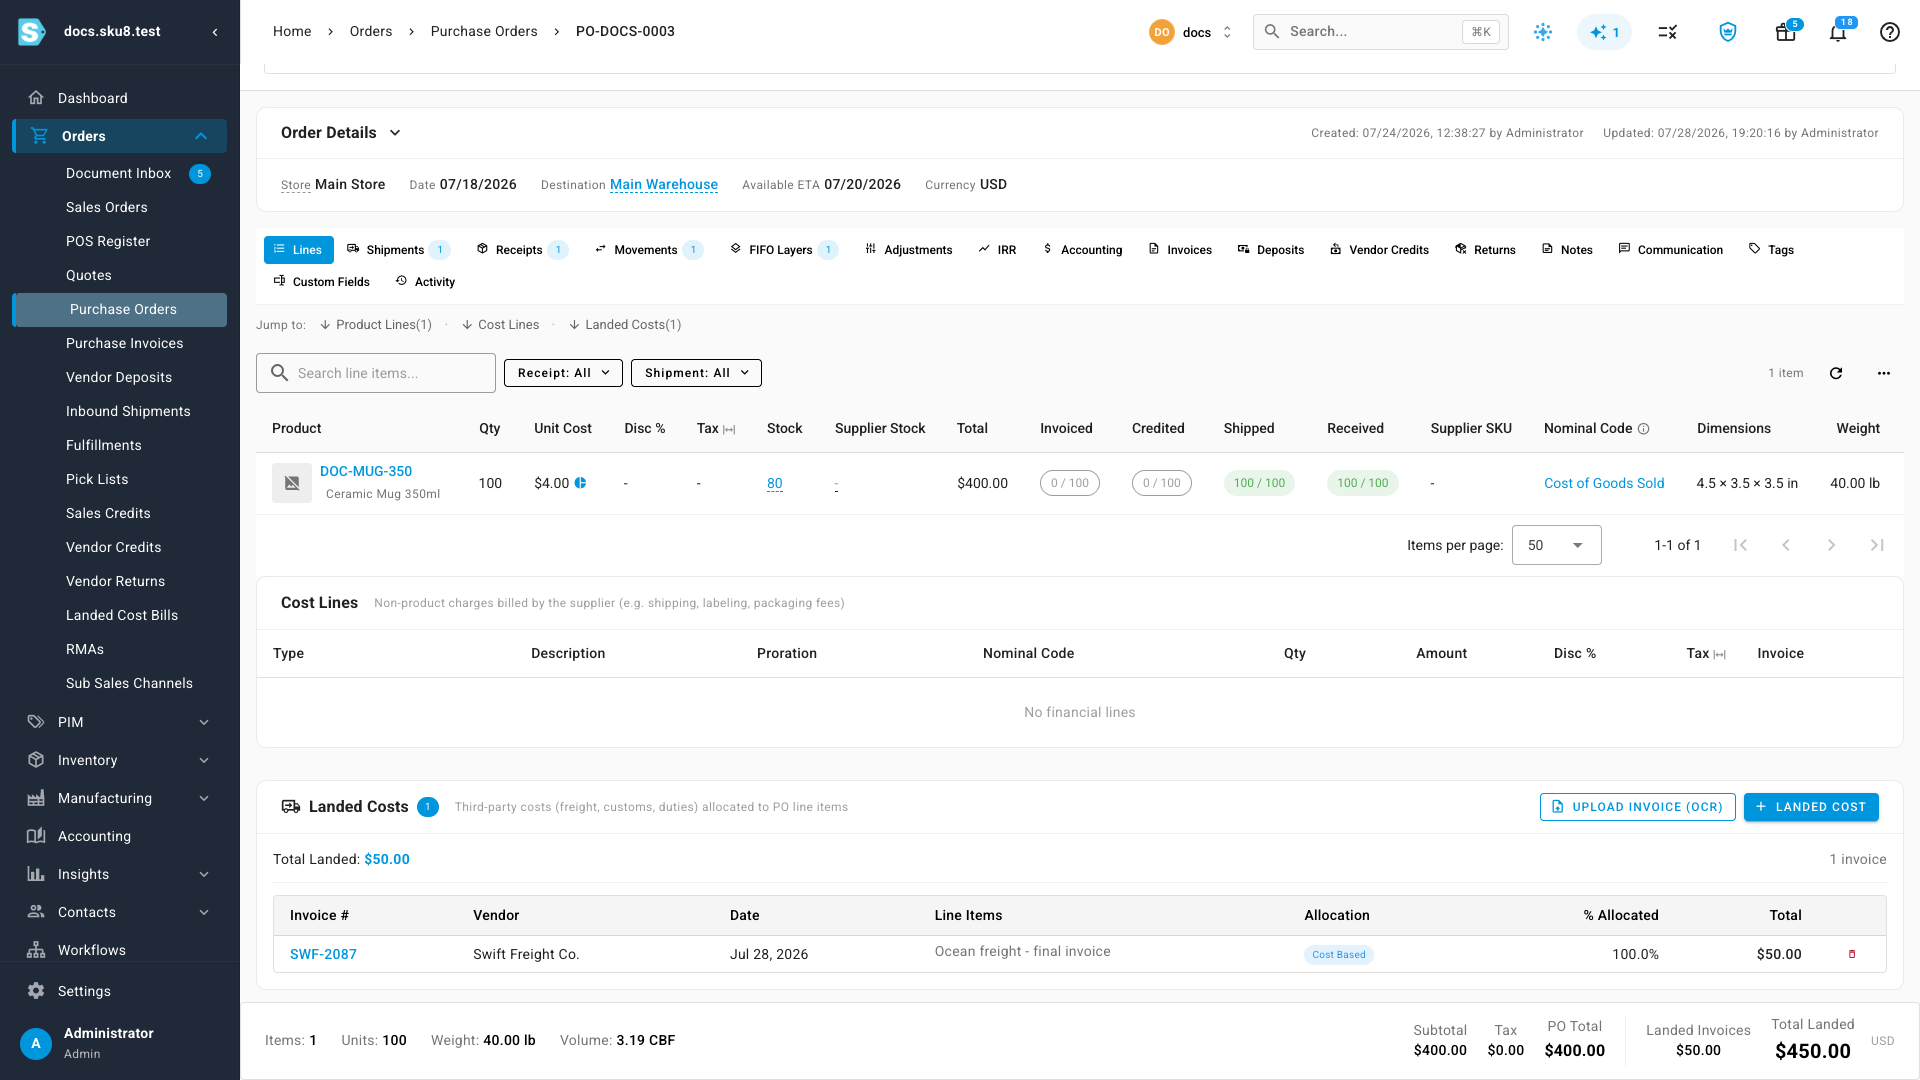Viewport: 1920px width, 1080px height.
Task: Switch to the Movements tab
Action: pyautogui.click(x=648, y=250)
